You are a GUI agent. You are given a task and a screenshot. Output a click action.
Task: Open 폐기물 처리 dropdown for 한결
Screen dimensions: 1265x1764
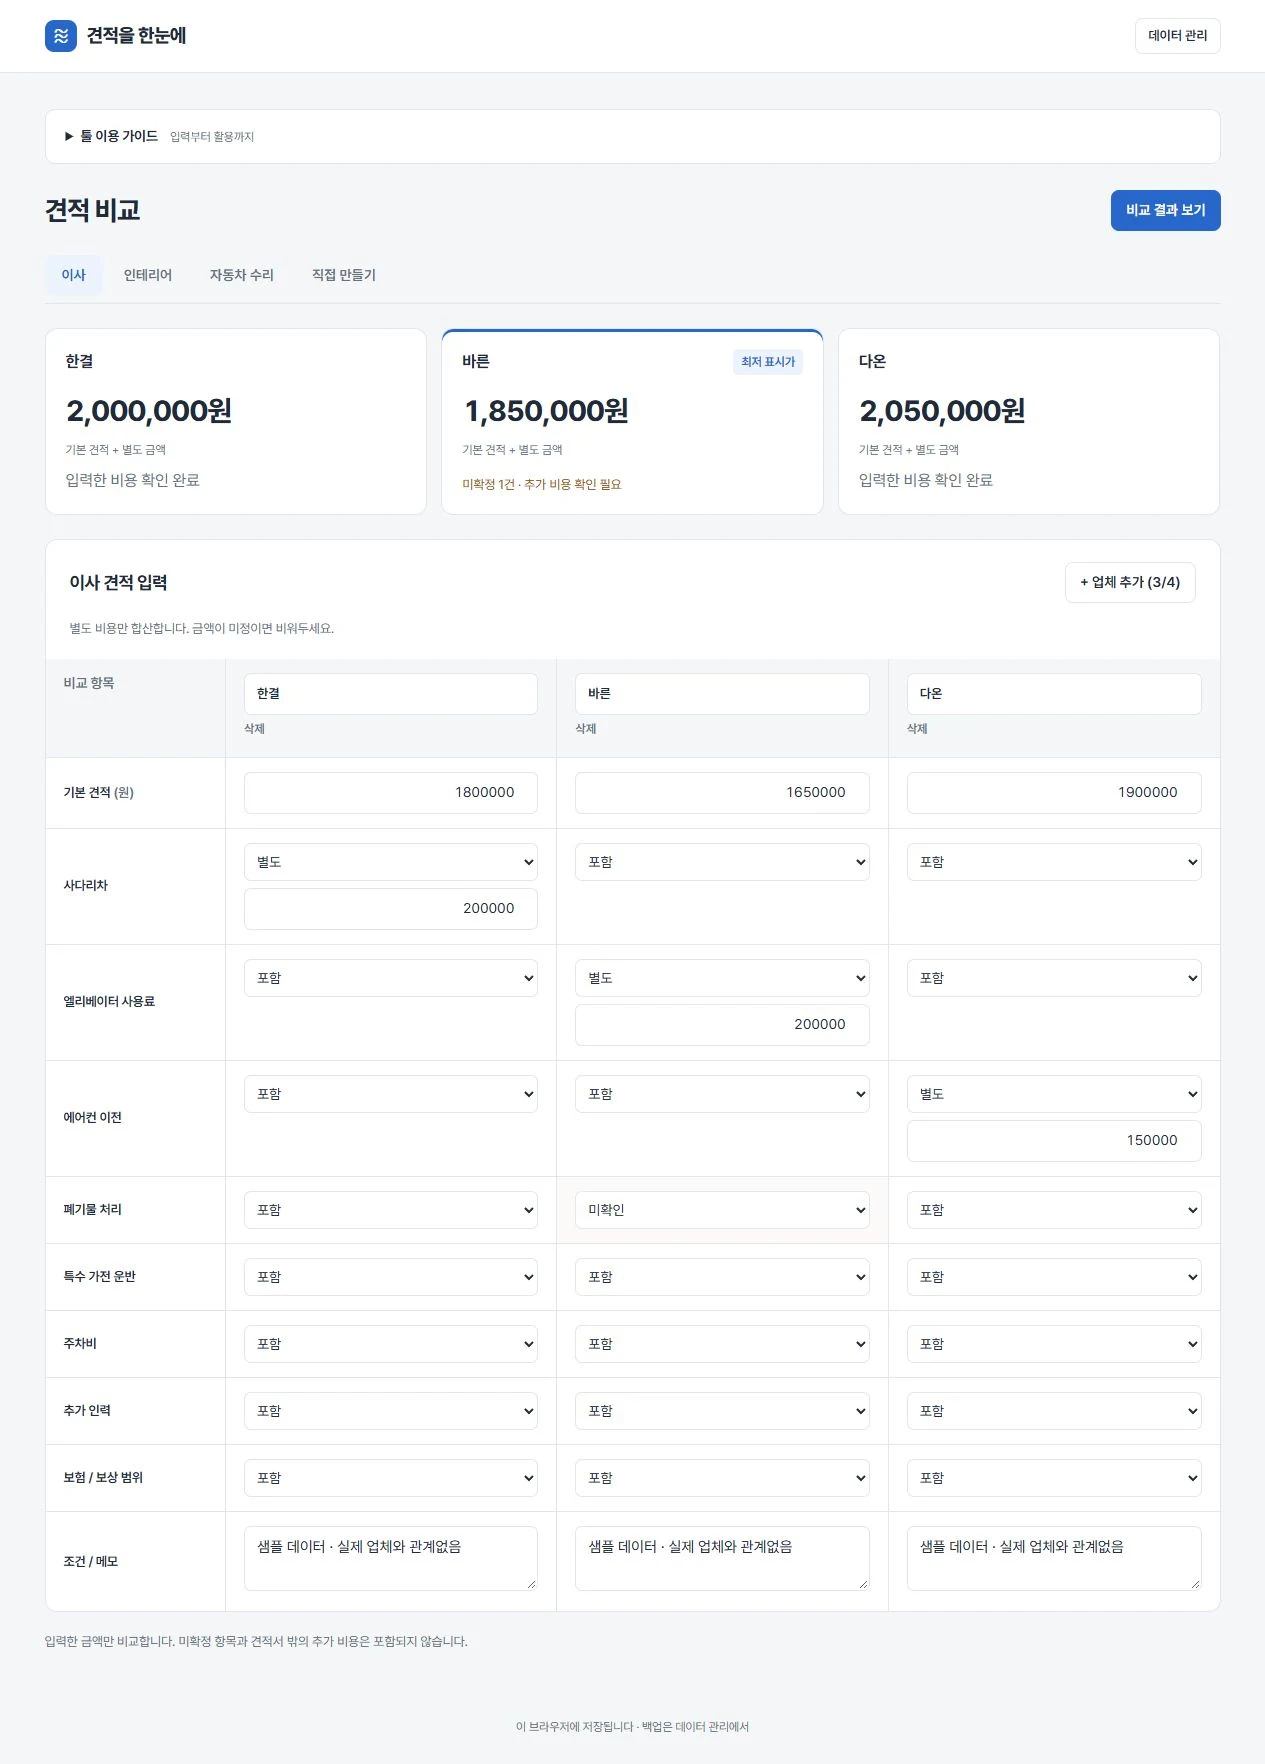[391, 1210]
